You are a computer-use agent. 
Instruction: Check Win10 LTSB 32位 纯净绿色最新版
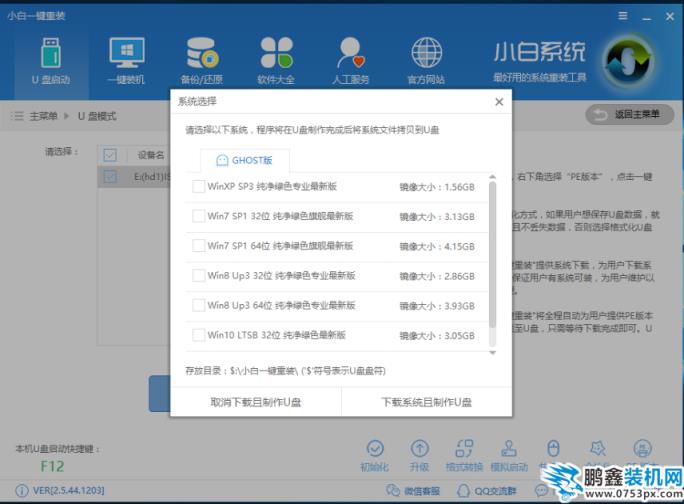(198, 335)
